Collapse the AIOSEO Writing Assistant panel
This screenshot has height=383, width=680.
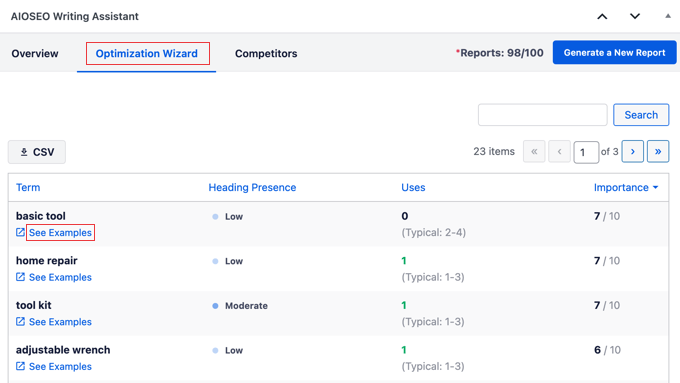[x=668, y=16]
